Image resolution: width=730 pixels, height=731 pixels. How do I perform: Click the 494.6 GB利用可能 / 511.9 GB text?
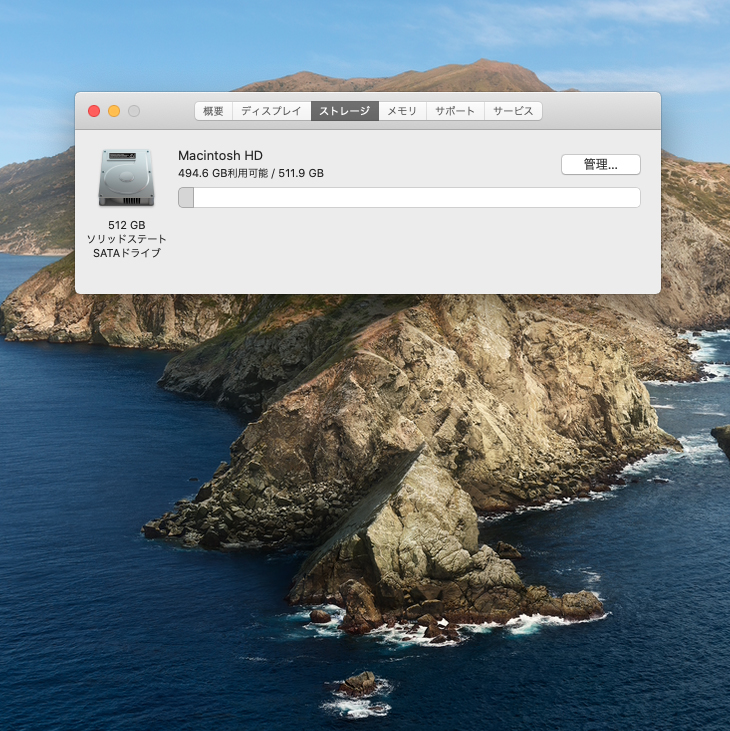click(x=251, y=173)
